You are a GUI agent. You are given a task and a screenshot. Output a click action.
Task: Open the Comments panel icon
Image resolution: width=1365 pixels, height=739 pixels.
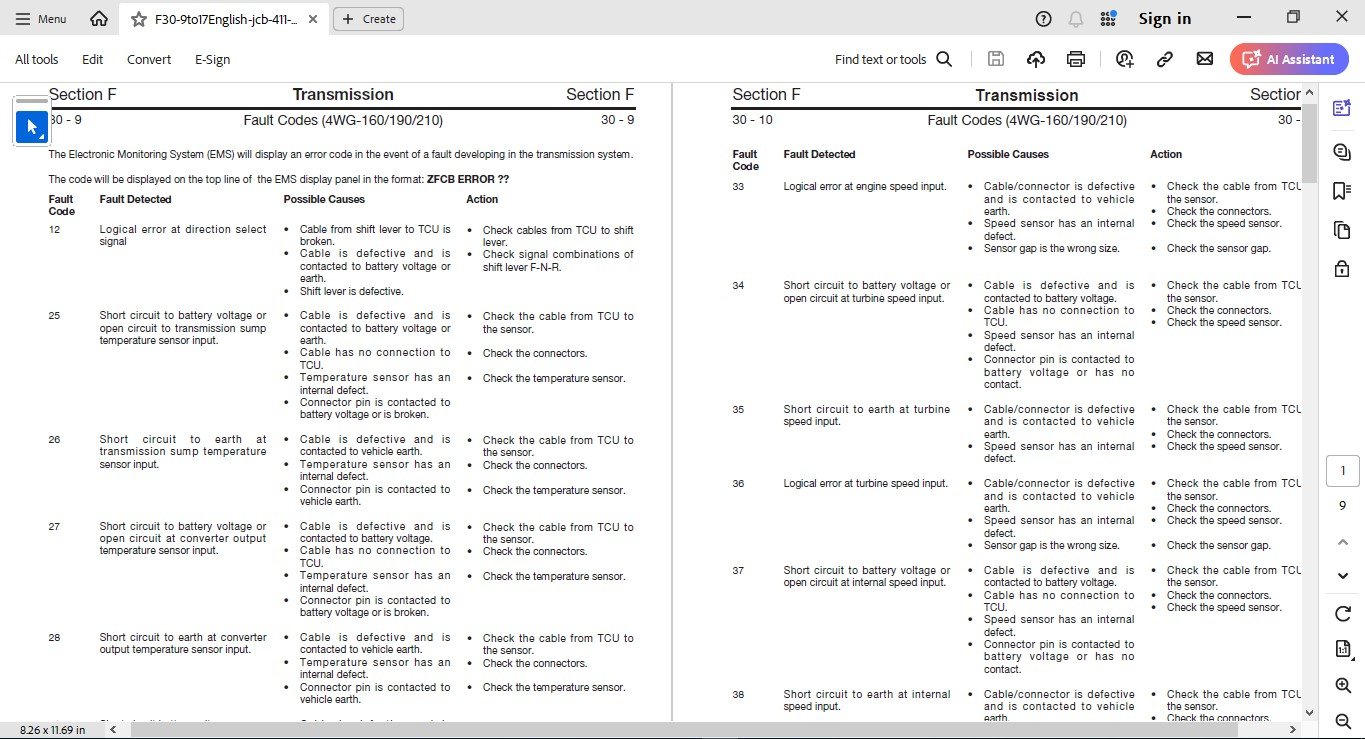[1342, 152]
